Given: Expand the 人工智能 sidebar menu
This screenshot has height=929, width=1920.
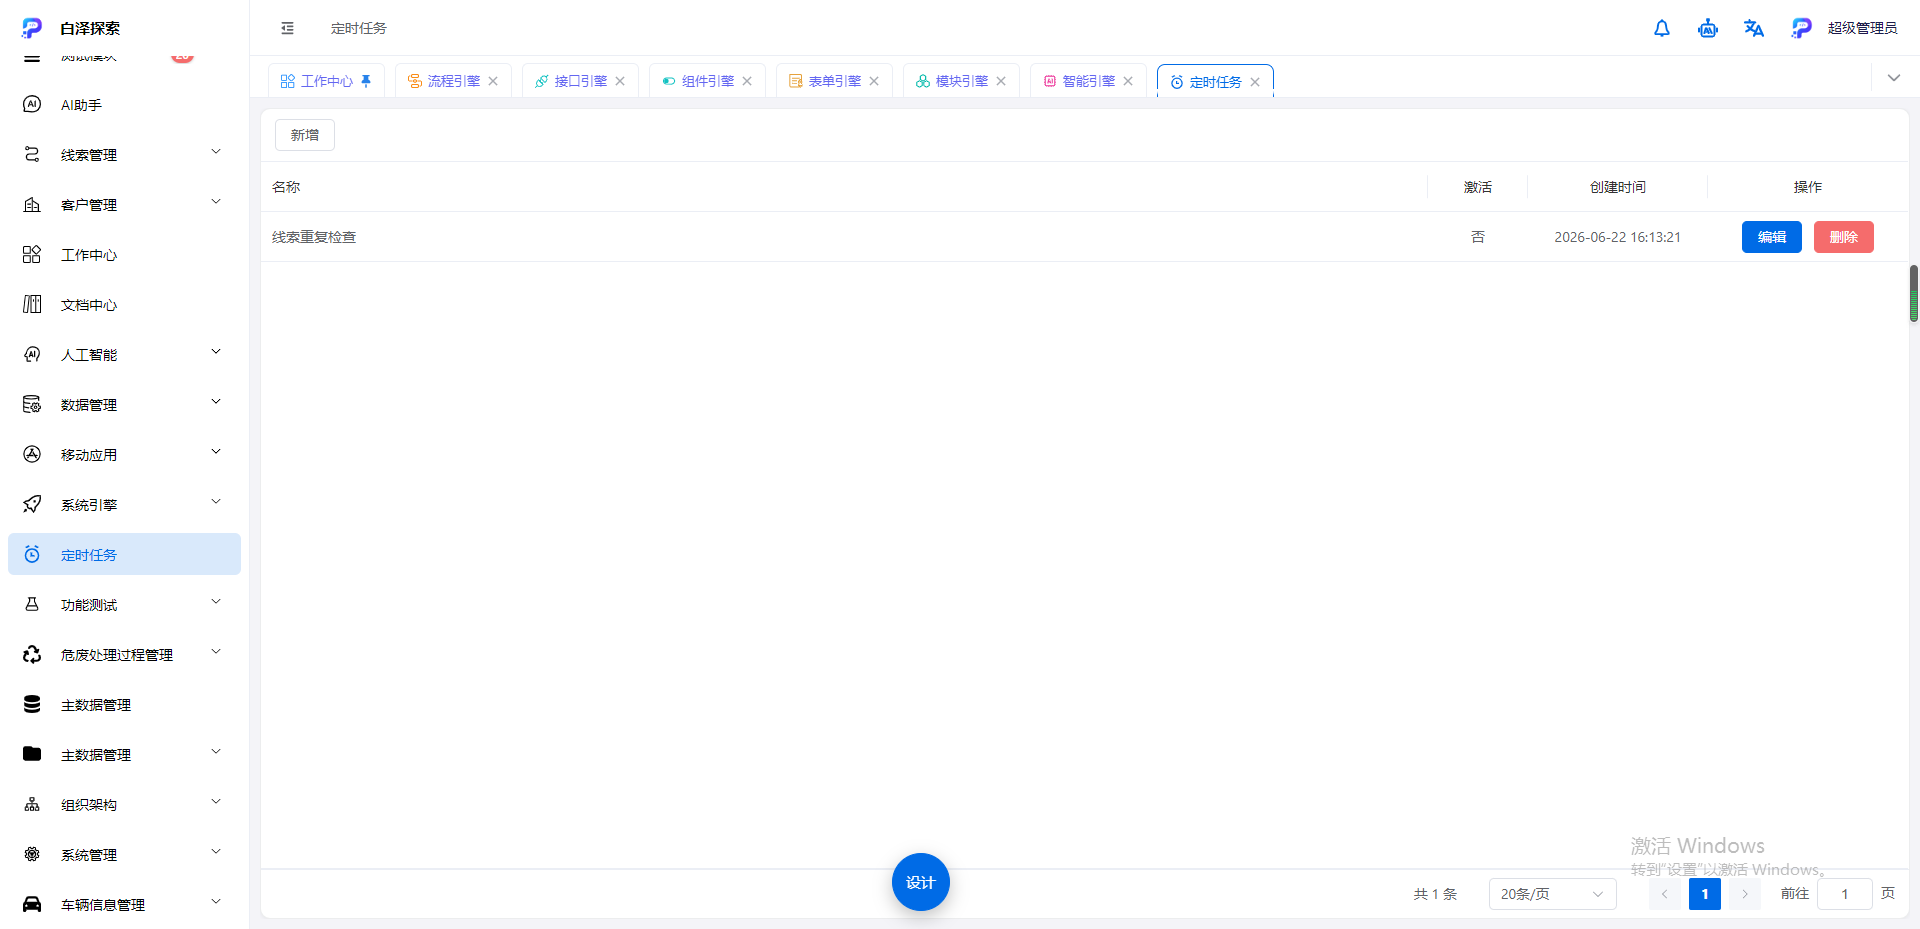Looking at the screenshot, I should [124, 355].
